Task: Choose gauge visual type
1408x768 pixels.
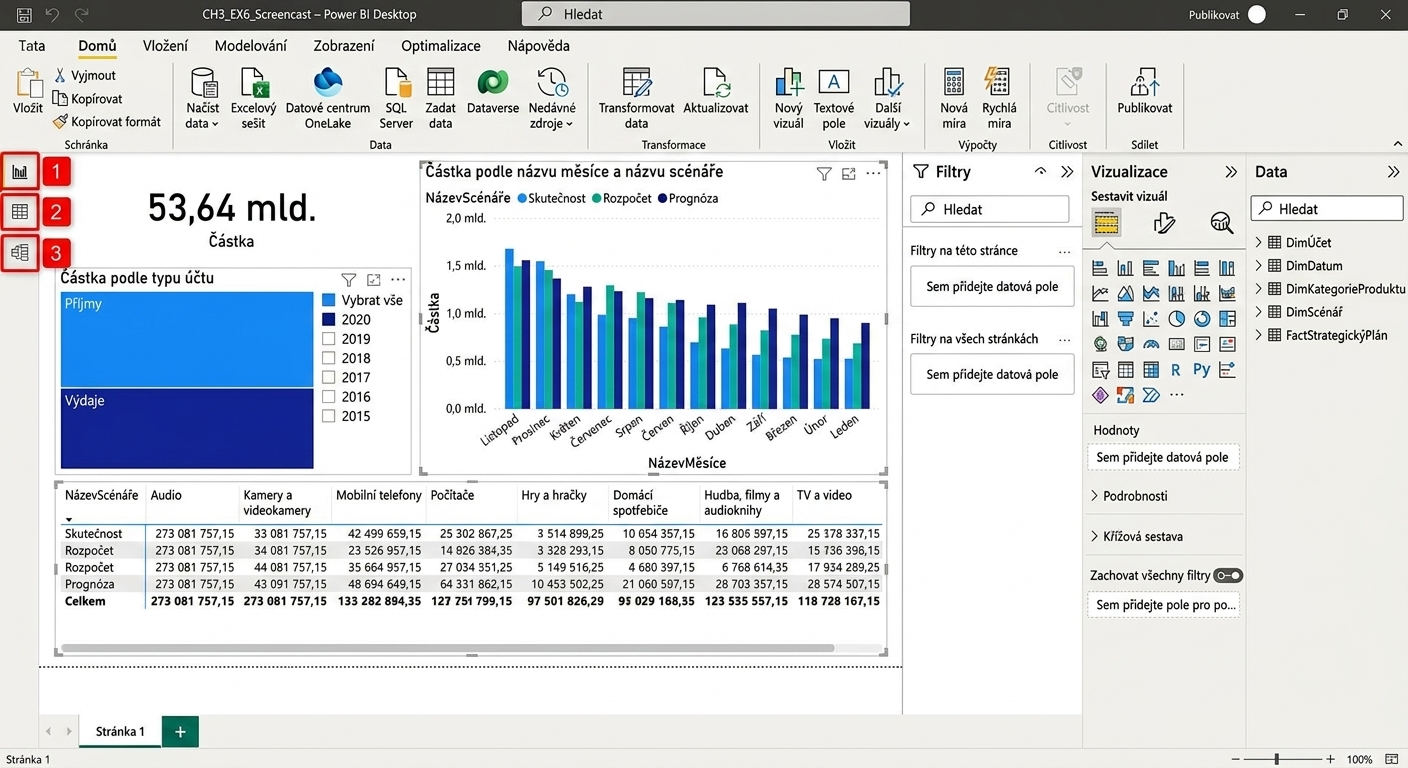Action: point(1151,344)
